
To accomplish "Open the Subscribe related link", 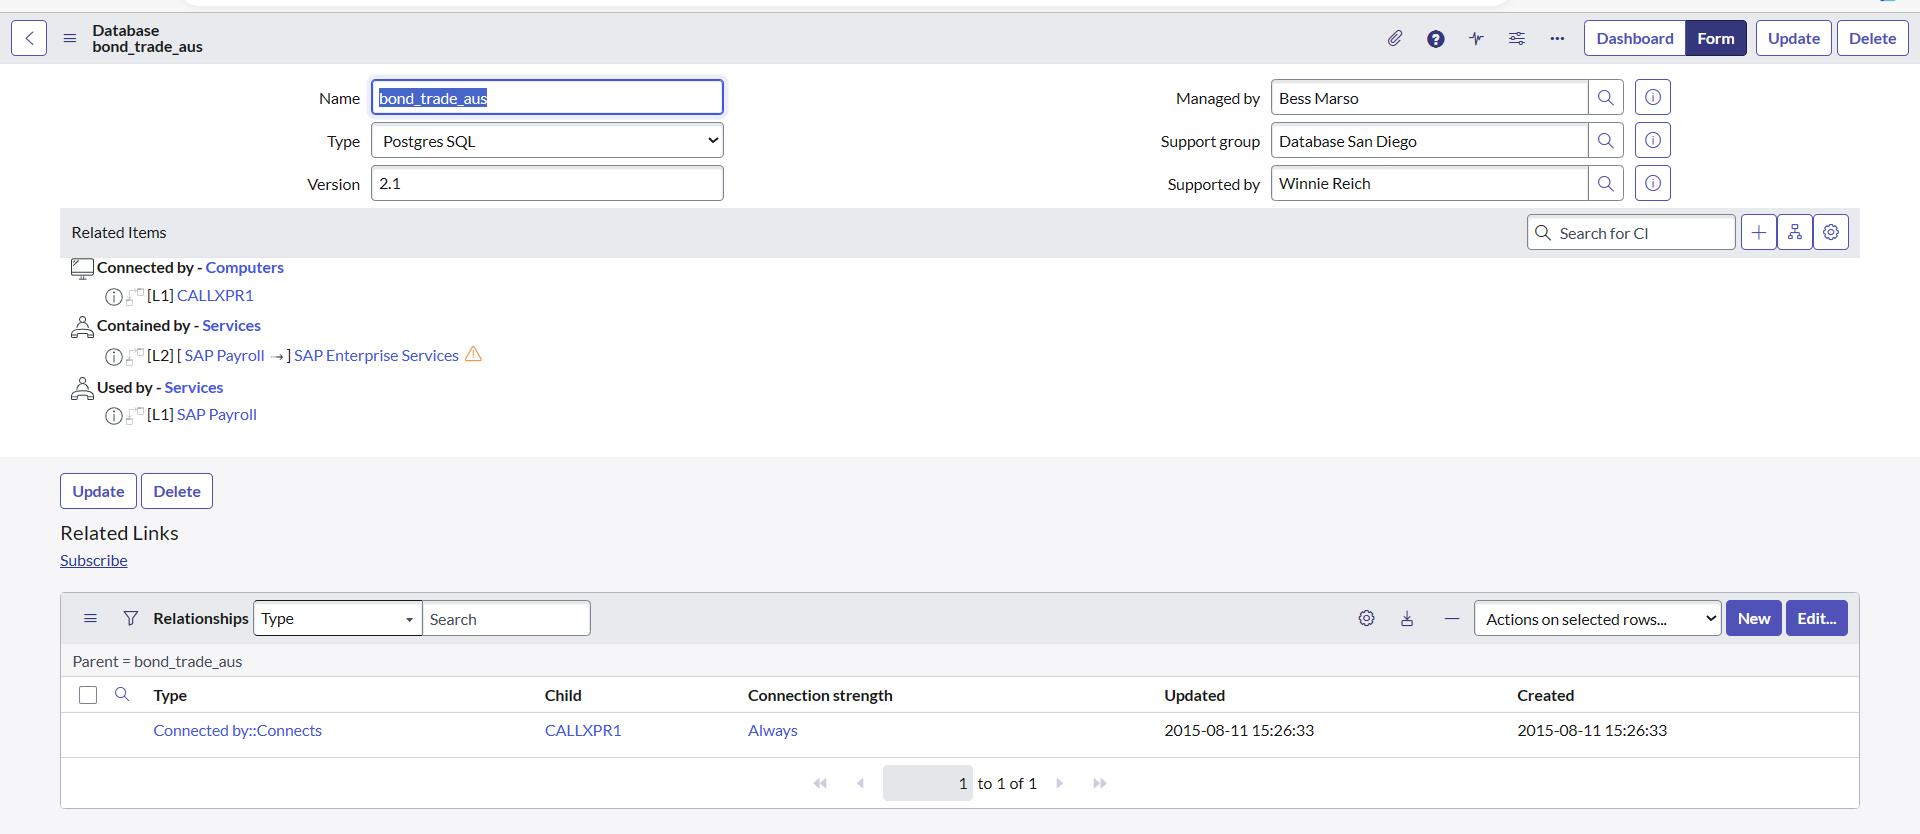I will (94, 560).
